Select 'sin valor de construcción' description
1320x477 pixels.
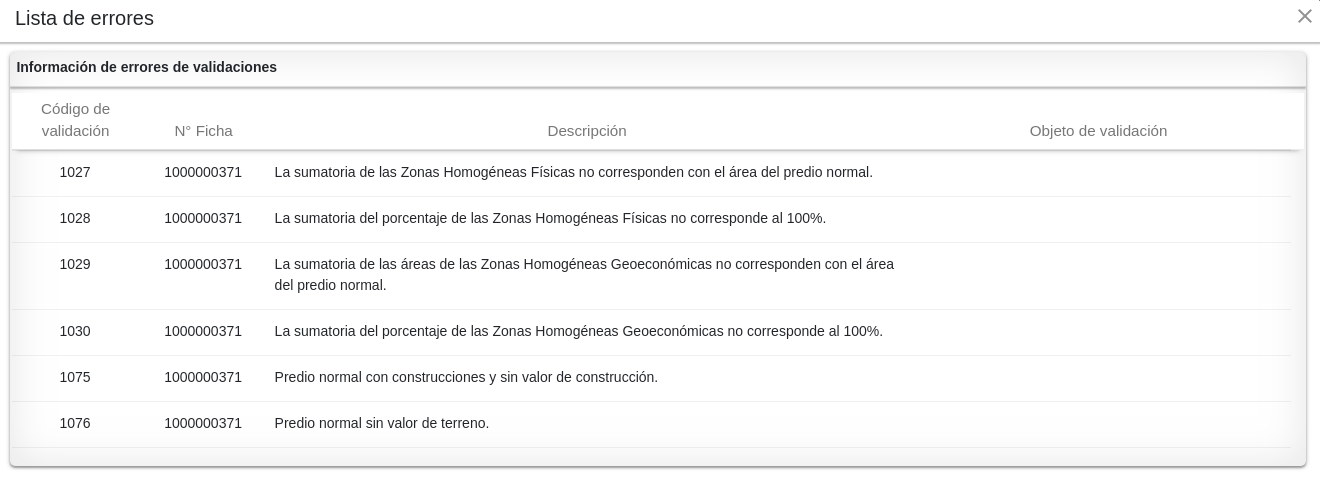[x=466, y=377]
